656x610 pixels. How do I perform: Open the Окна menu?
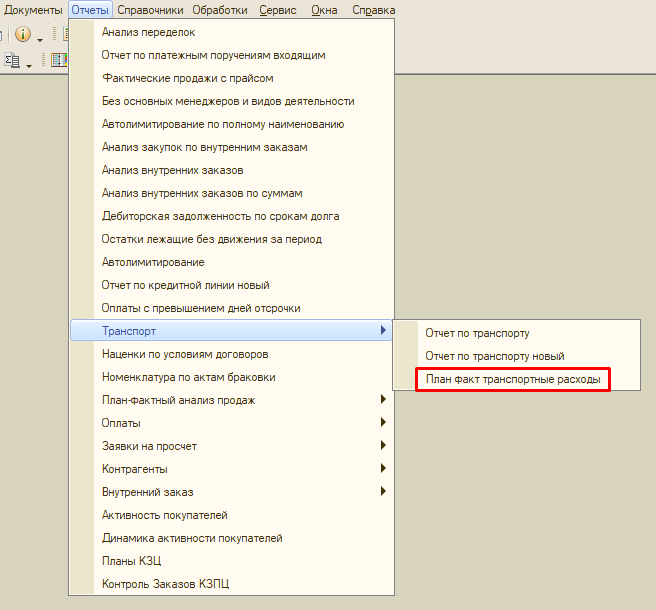pyautogui.click(x=324, y=10)
